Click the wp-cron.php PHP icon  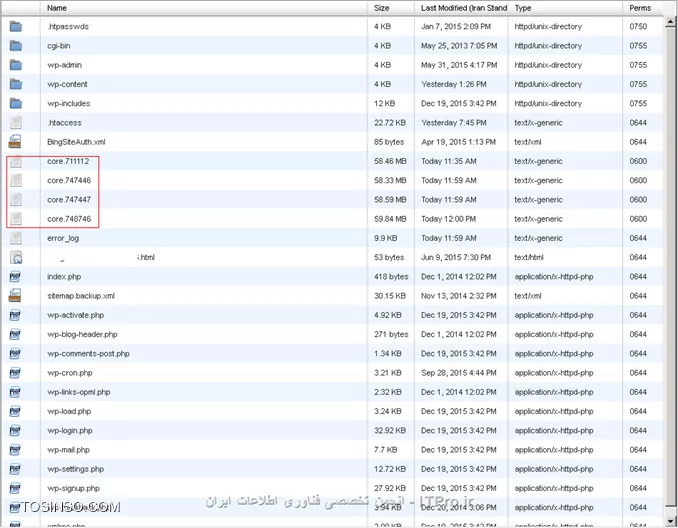click(15, 373)
